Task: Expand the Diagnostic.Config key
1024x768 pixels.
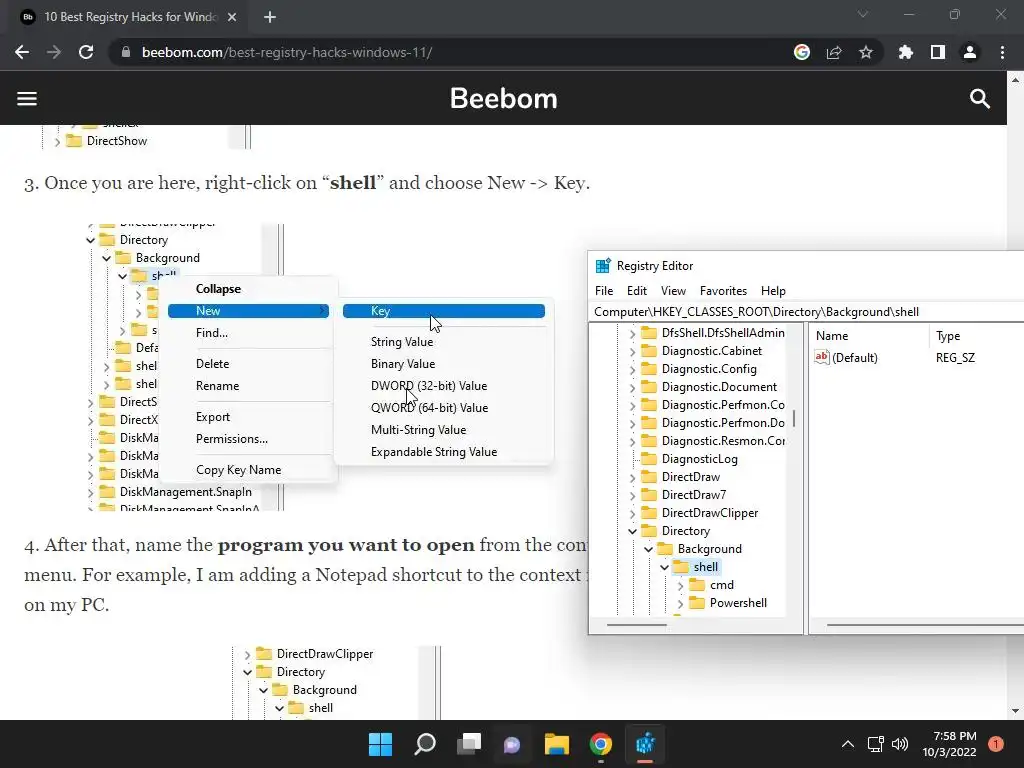Action: [x=632, y=370]
